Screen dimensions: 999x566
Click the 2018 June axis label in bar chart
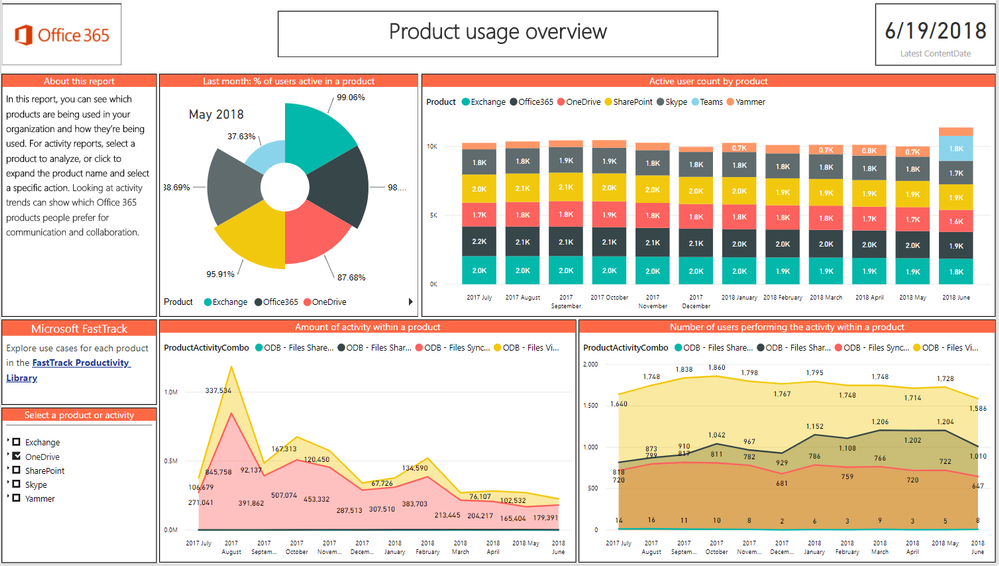pos(956,298)
